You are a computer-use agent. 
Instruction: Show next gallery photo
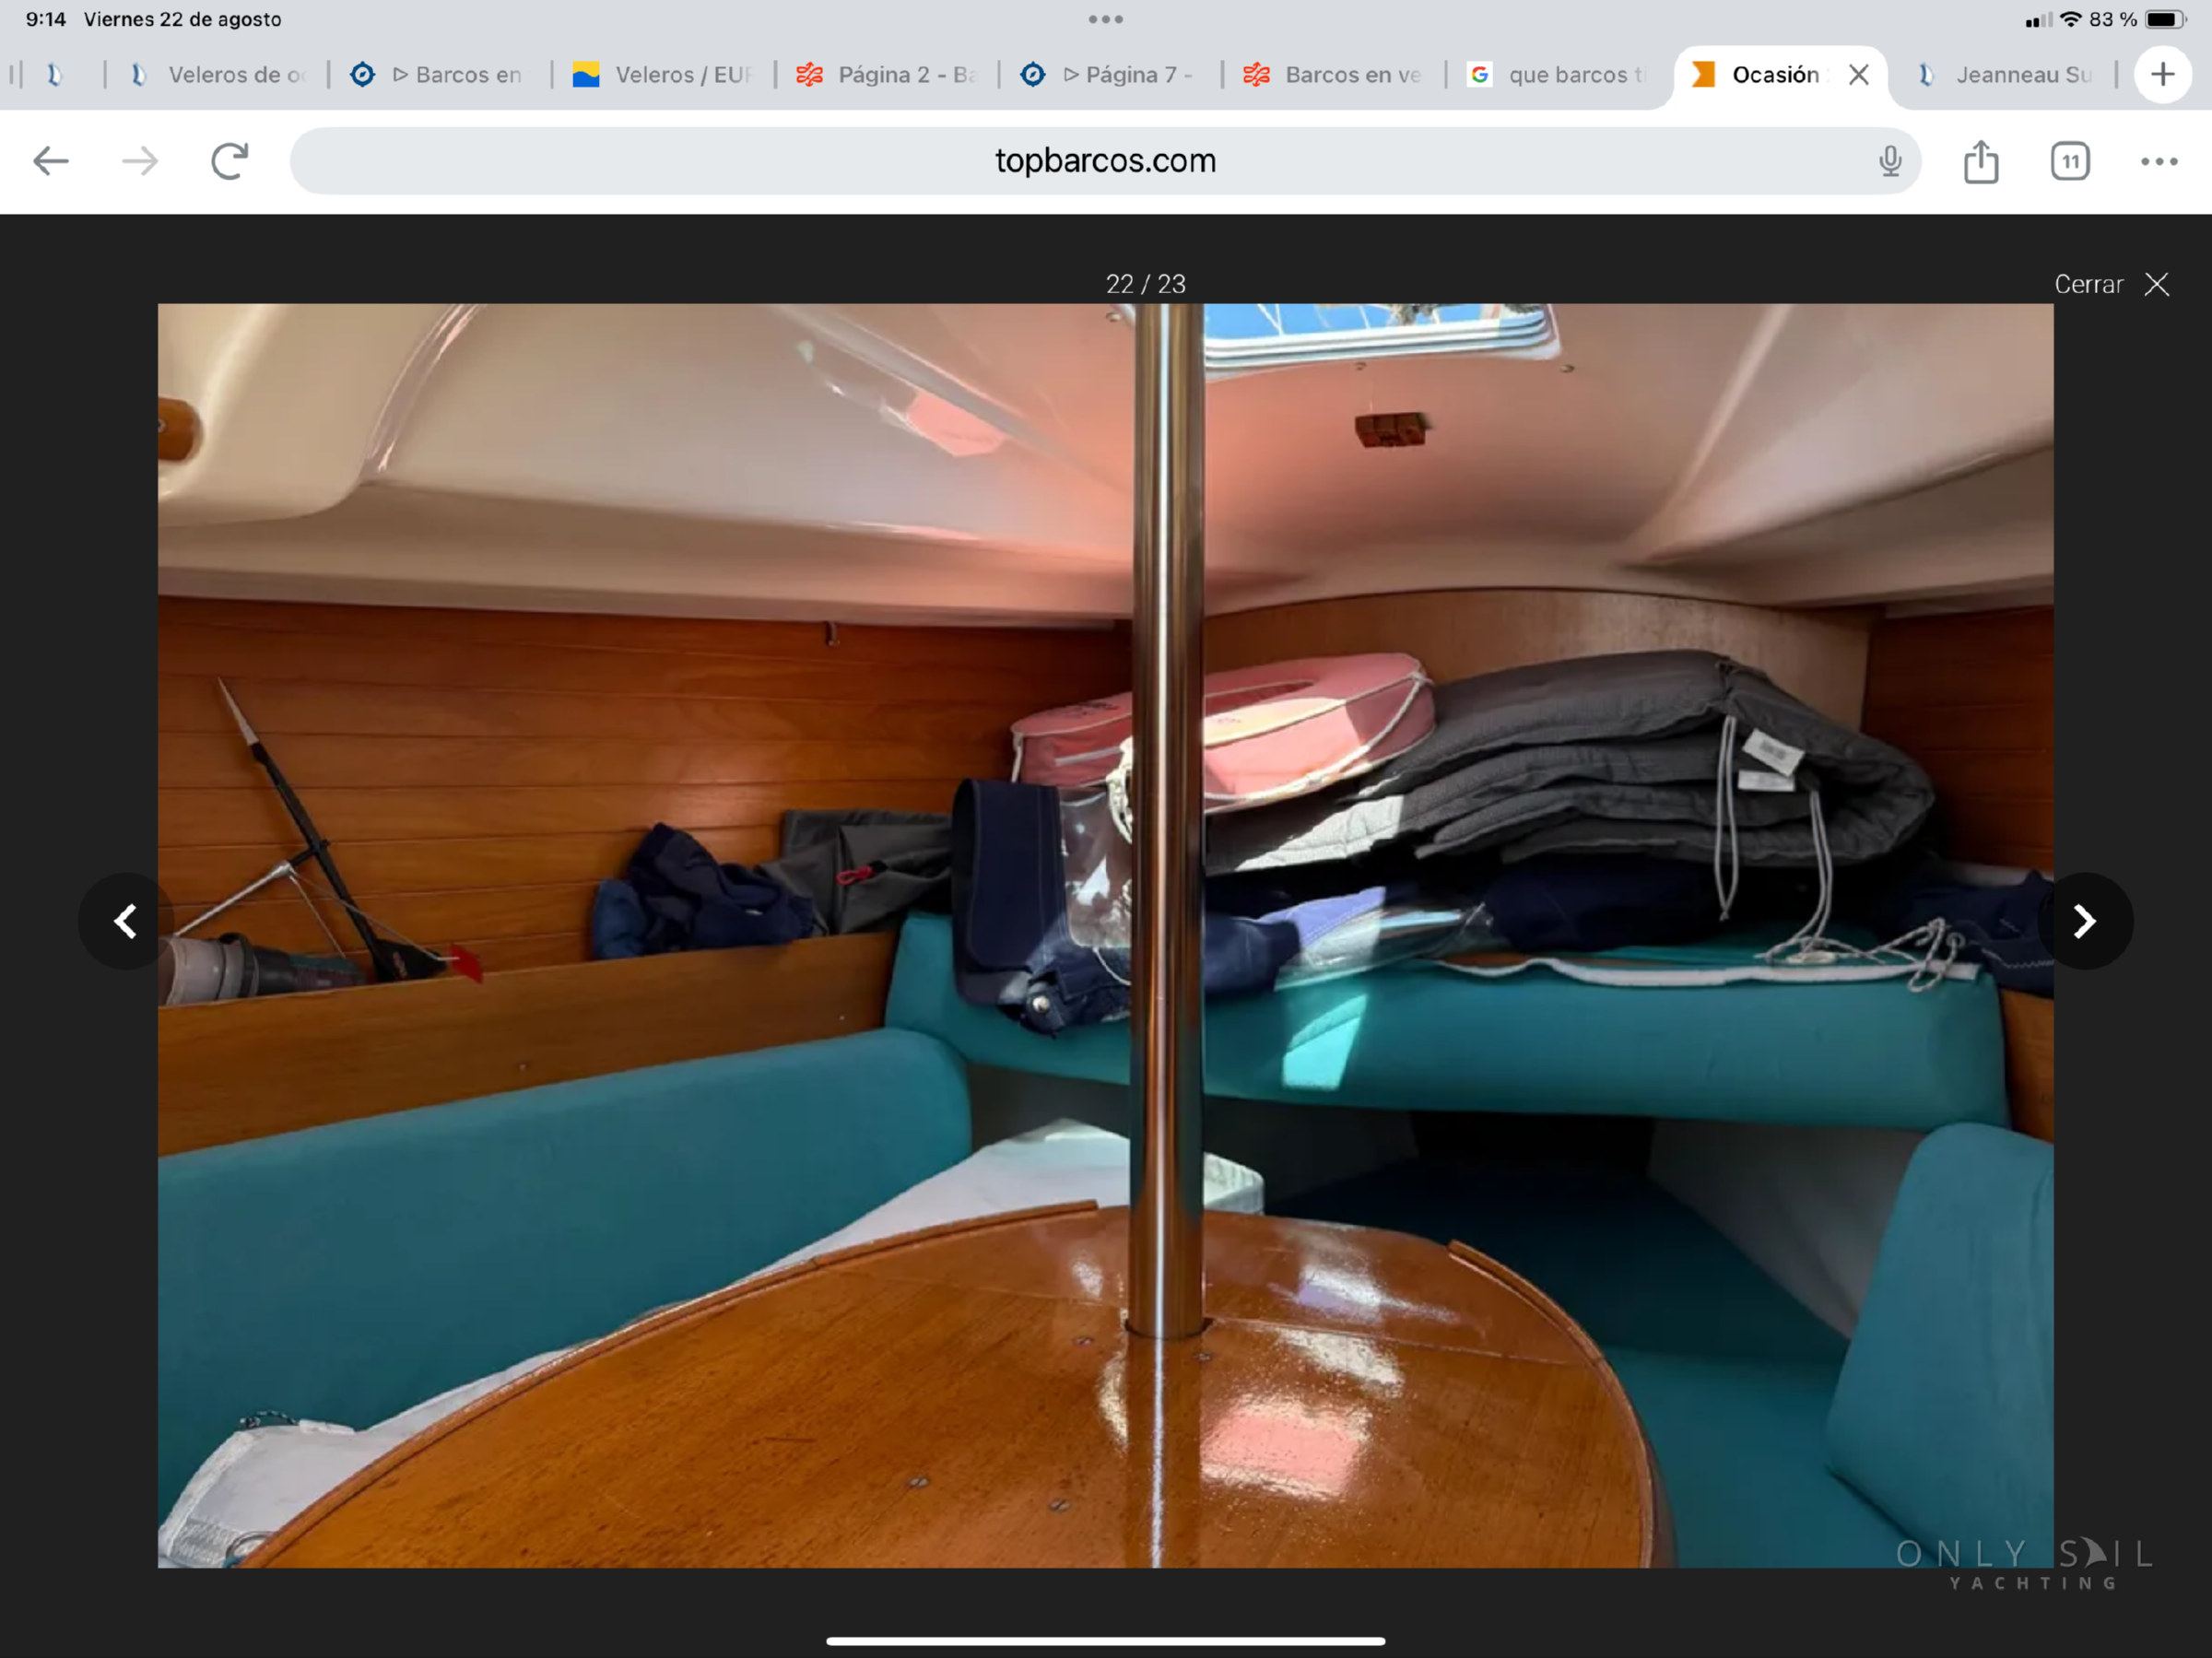click(x=2084, y=921)
